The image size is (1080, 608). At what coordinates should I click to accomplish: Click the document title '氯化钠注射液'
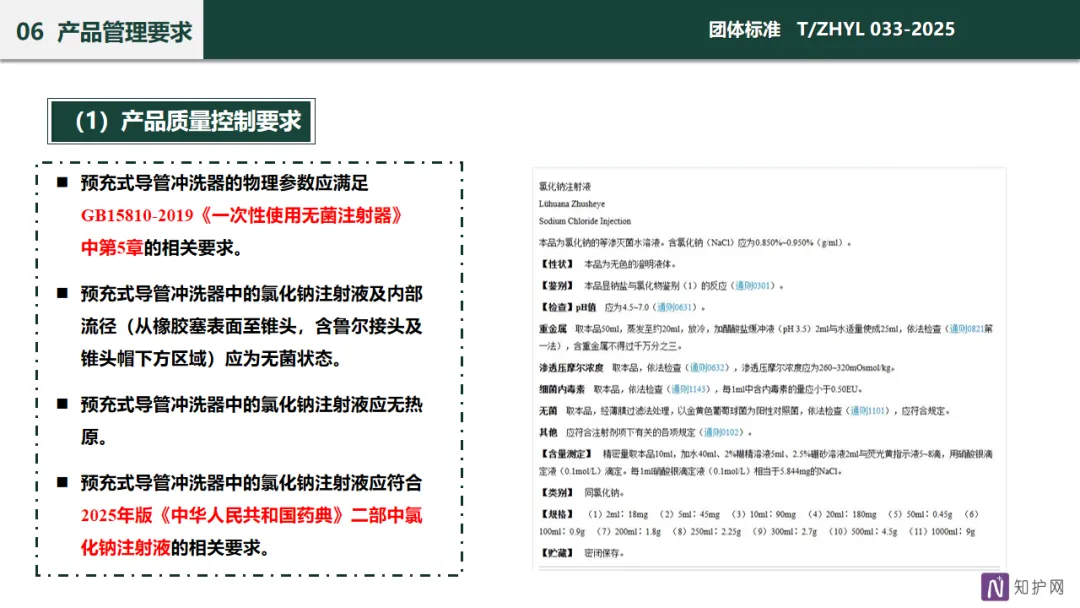pyautogui.click(x=565, y=187)
